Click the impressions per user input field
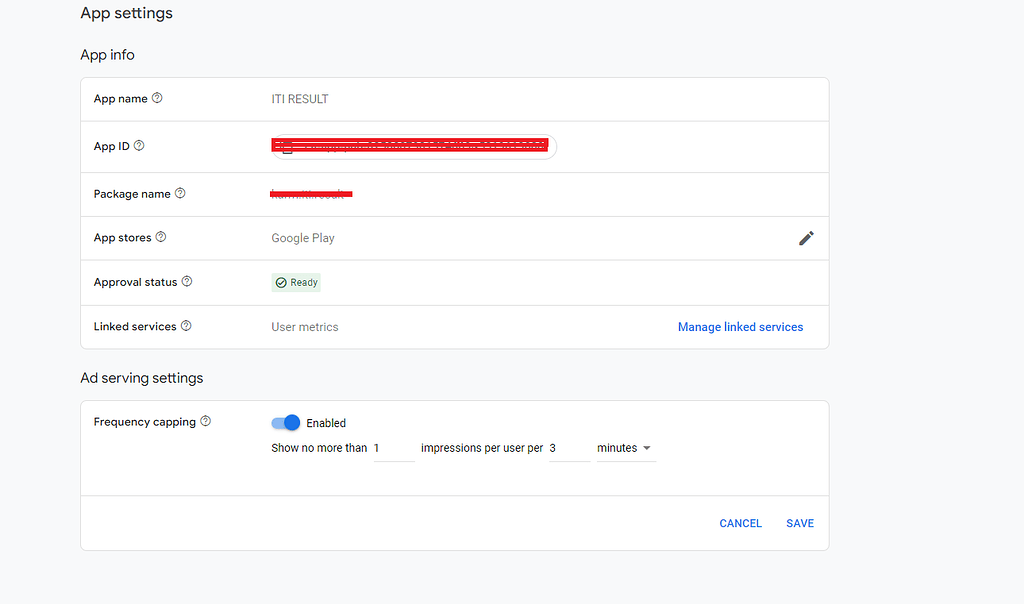 393,448
